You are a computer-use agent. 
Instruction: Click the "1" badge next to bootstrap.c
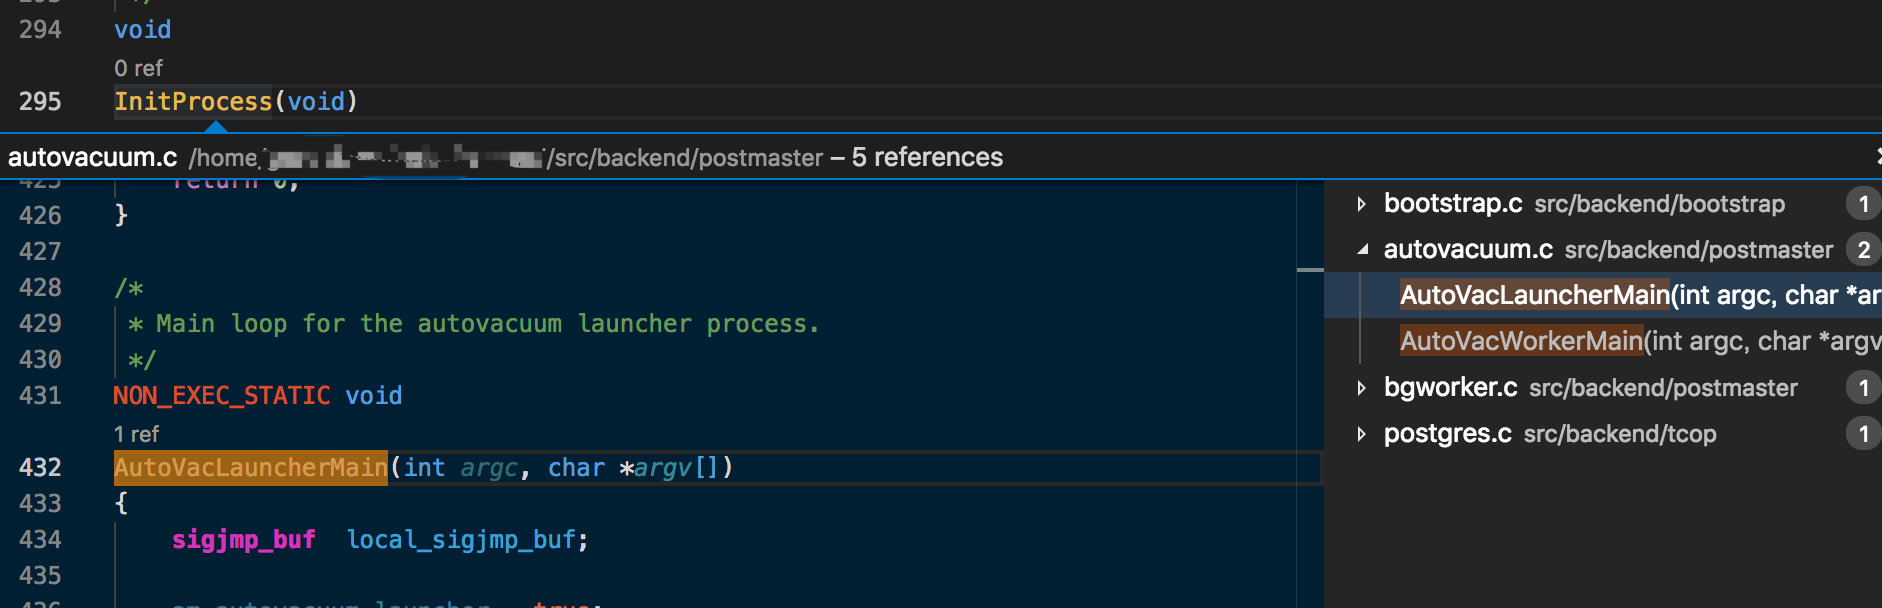[1863, 204]
